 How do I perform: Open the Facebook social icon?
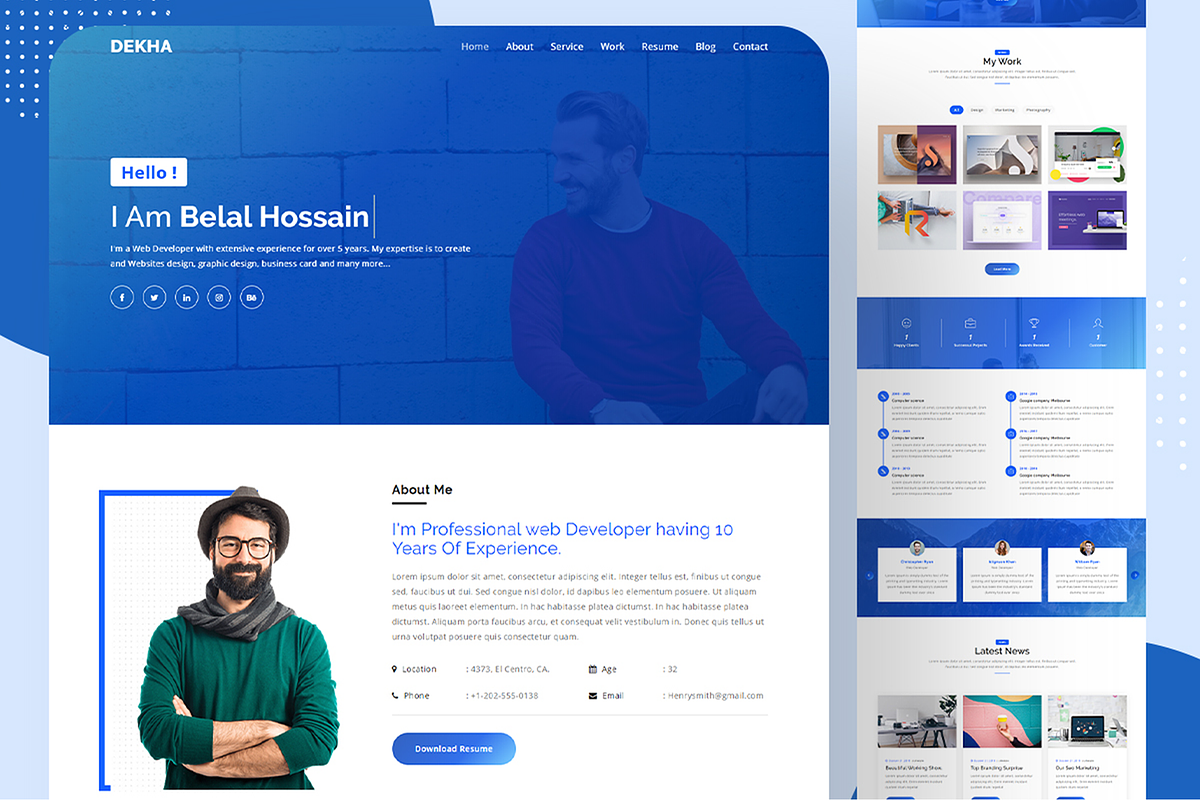click(122, 297)
